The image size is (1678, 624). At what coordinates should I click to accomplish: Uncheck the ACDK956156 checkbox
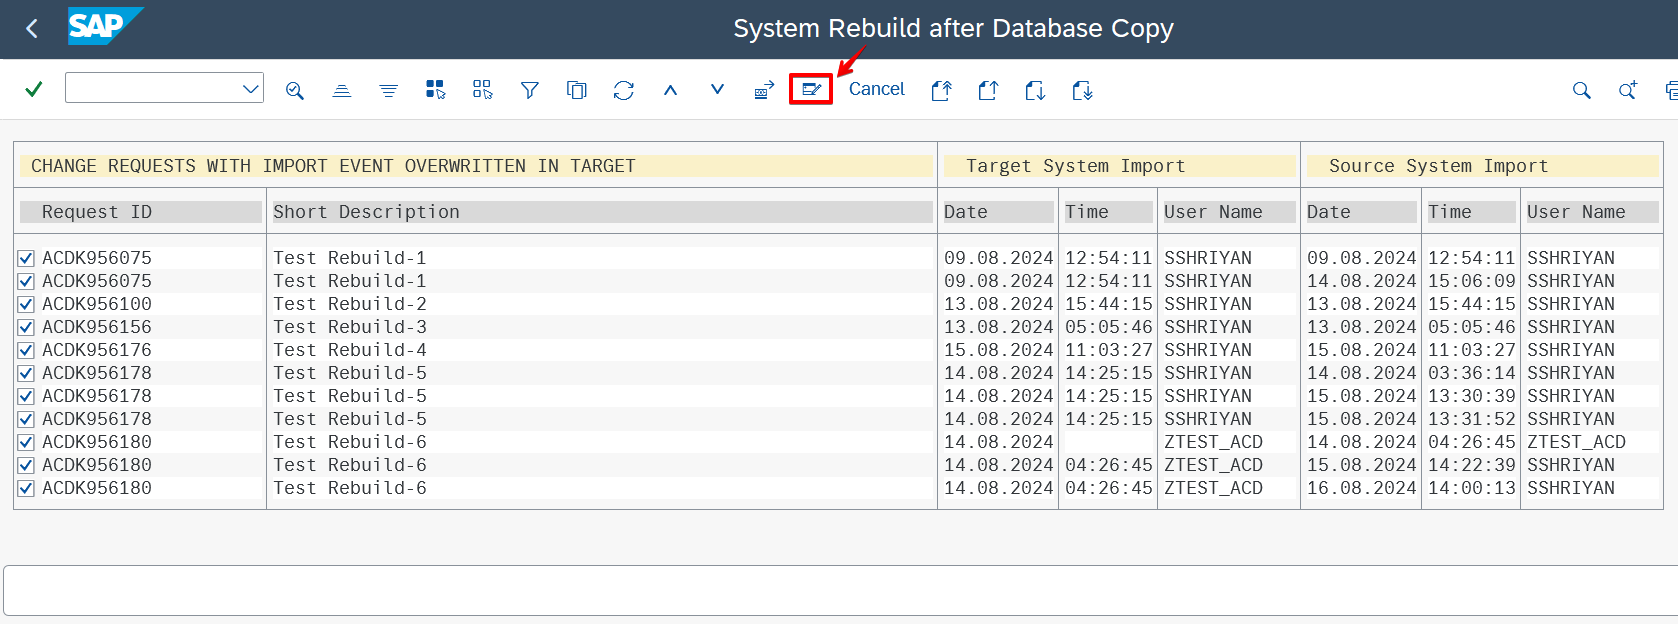click(26, 327)
